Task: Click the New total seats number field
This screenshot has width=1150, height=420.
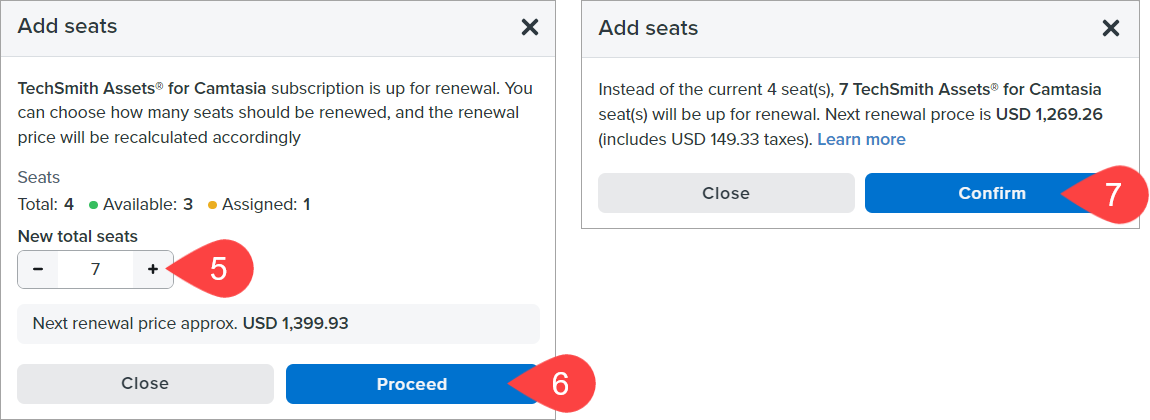Action: pos(95,269)
